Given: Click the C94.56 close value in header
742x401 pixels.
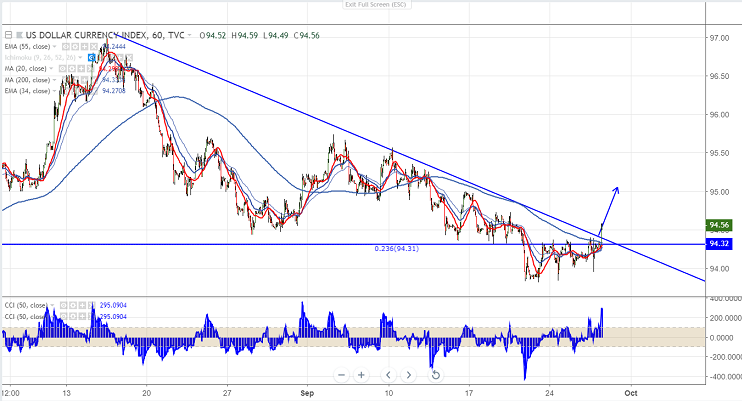Looking at the screenshot, I should pyautogui.click(x=306, y=35).
